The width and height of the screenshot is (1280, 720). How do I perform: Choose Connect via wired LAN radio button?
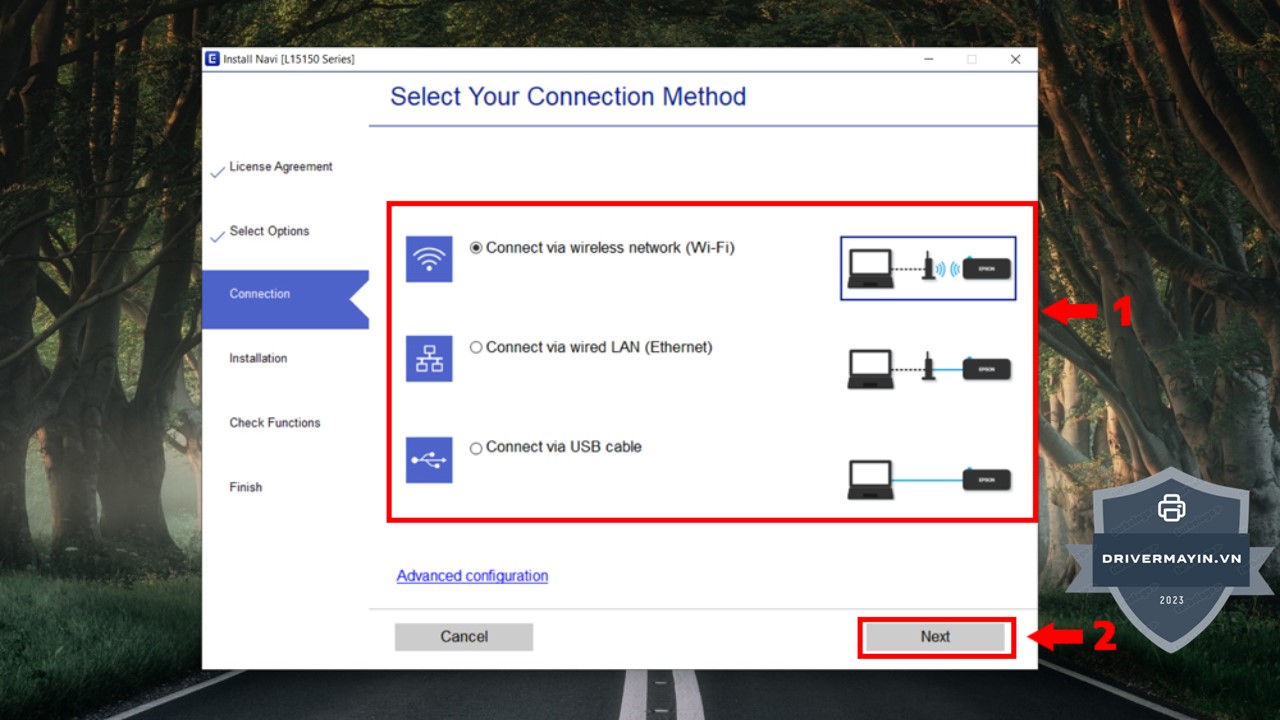point(476,348)
